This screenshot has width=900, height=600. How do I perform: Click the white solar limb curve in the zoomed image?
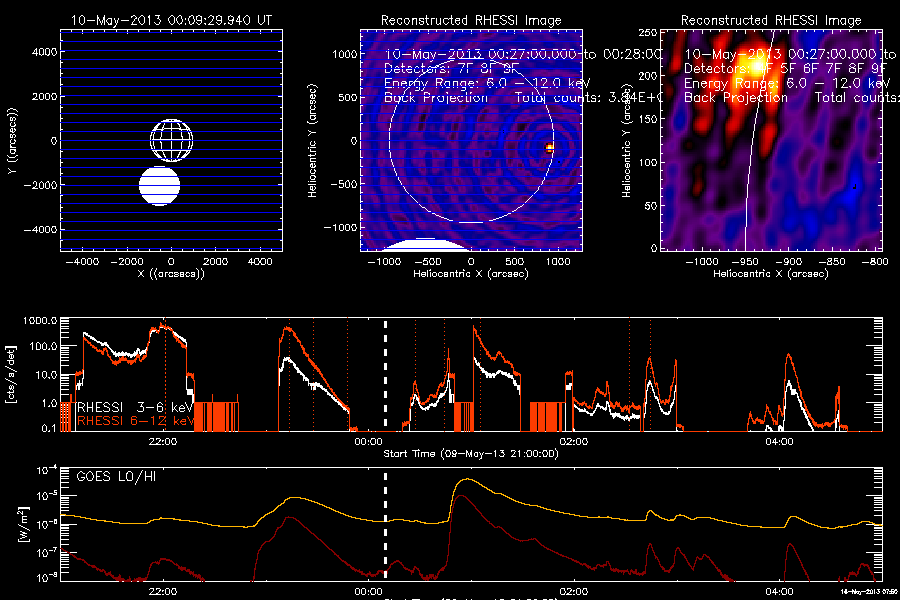click(757, 141)
